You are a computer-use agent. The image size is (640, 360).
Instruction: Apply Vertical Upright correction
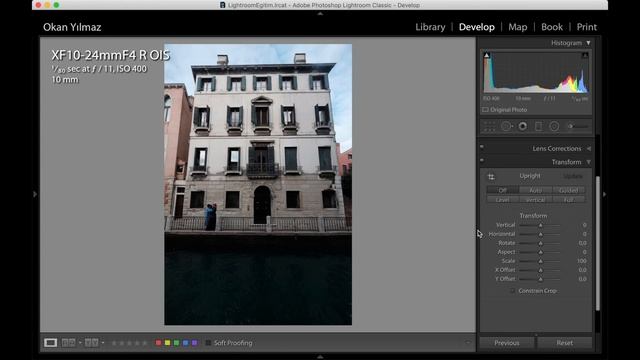pyautogui.click(x=536, y=200)
